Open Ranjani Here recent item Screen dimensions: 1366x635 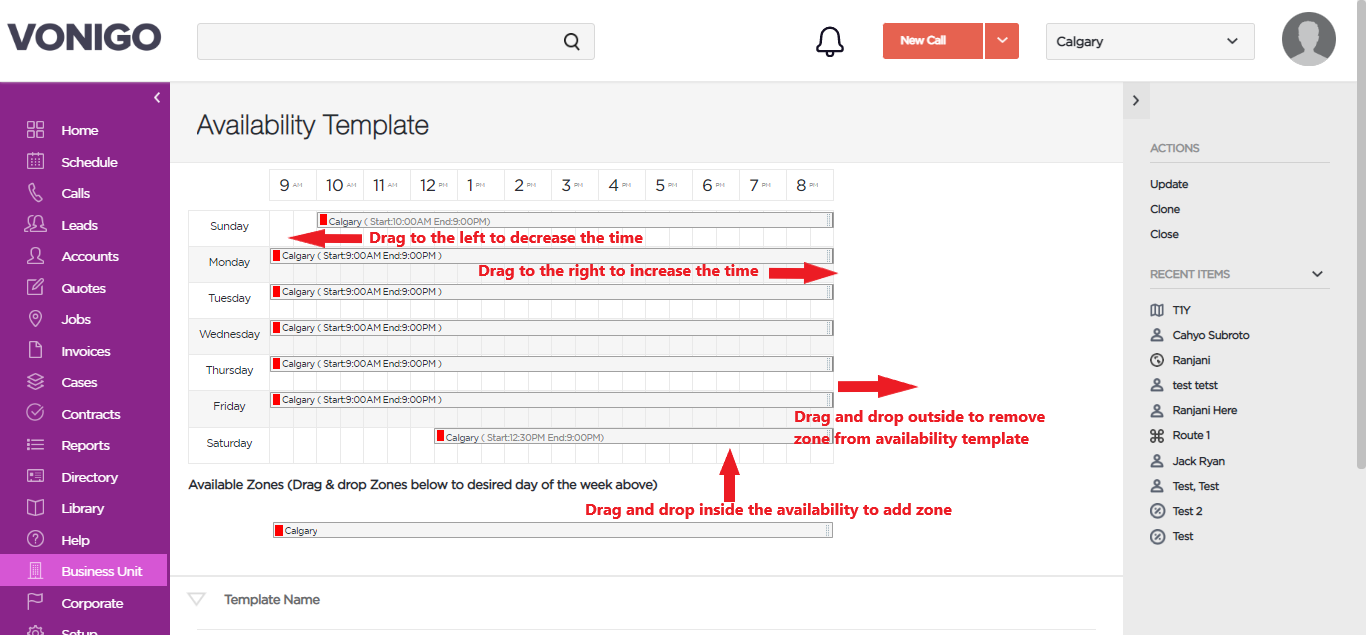pos(1205,410)
